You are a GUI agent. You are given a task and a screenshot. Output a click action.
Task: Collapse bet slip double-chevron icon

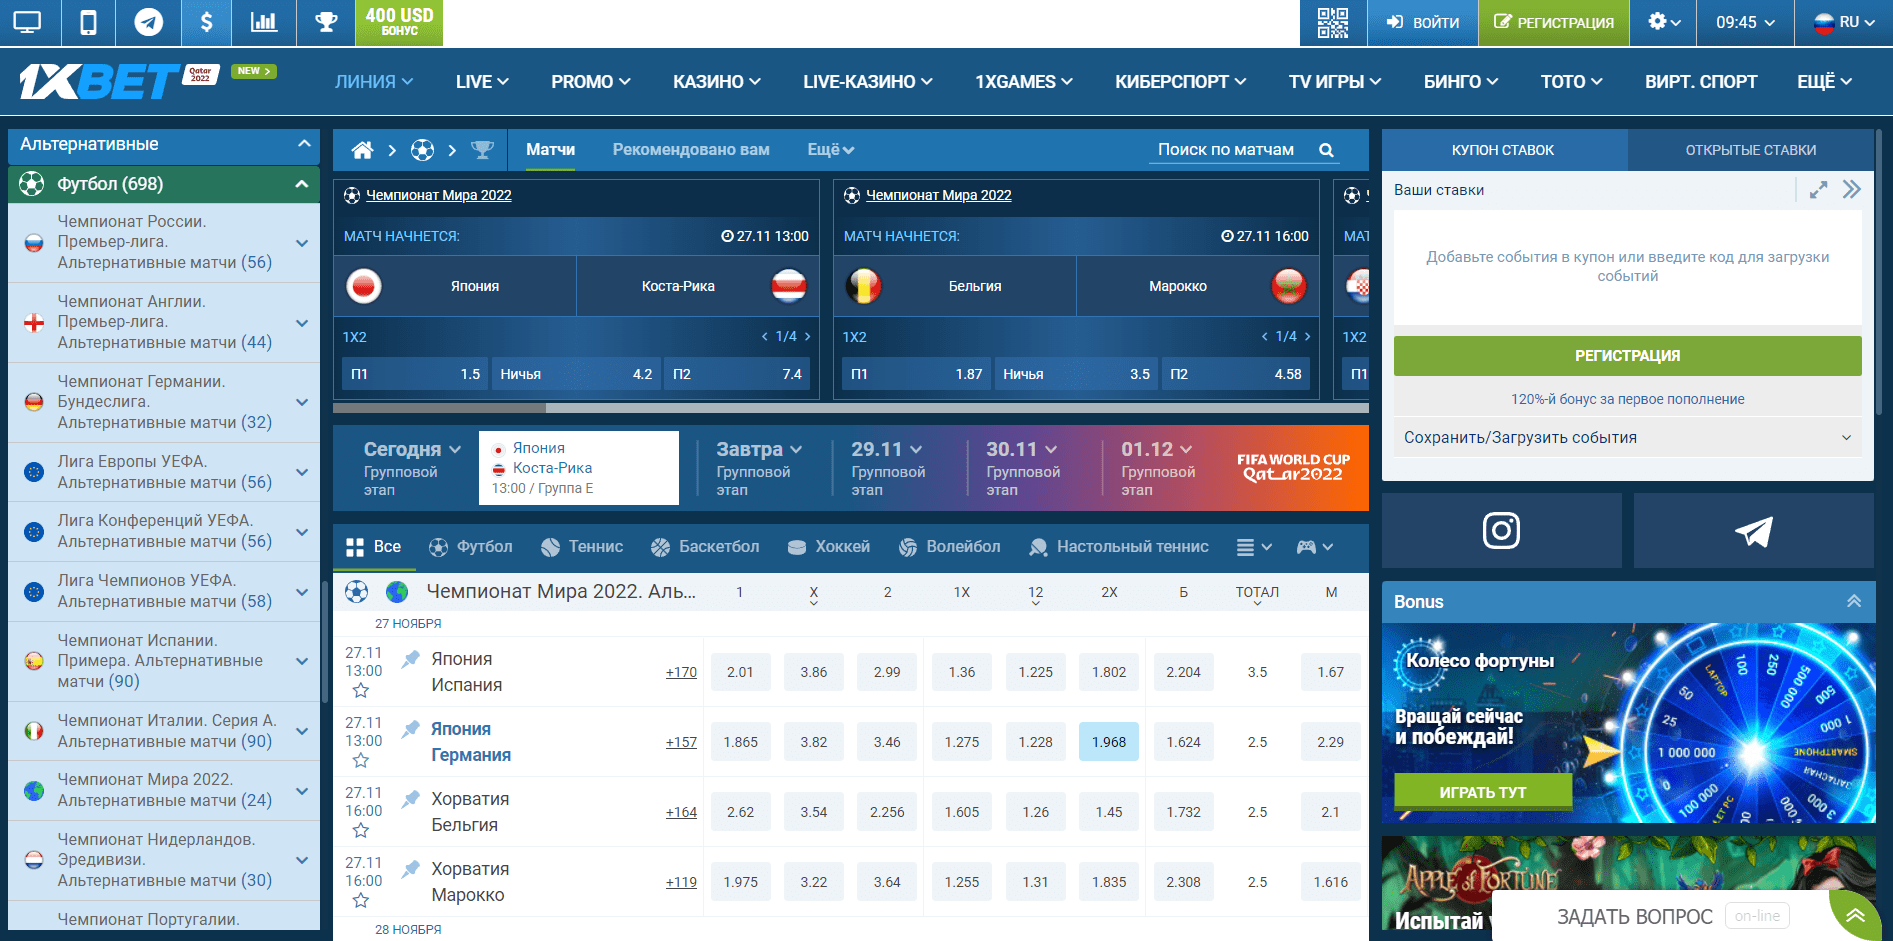coord(1852,190)
